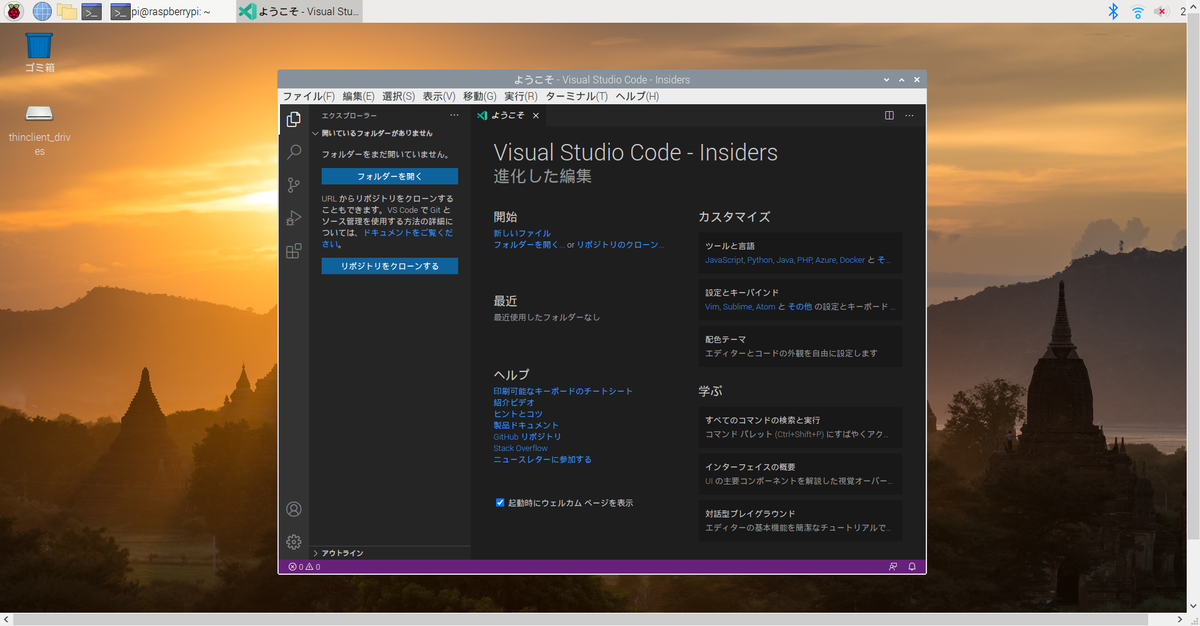Open the editor more actions ellipsis
This screenshot has width=1200, height=626.
click(x=909, y=115)
